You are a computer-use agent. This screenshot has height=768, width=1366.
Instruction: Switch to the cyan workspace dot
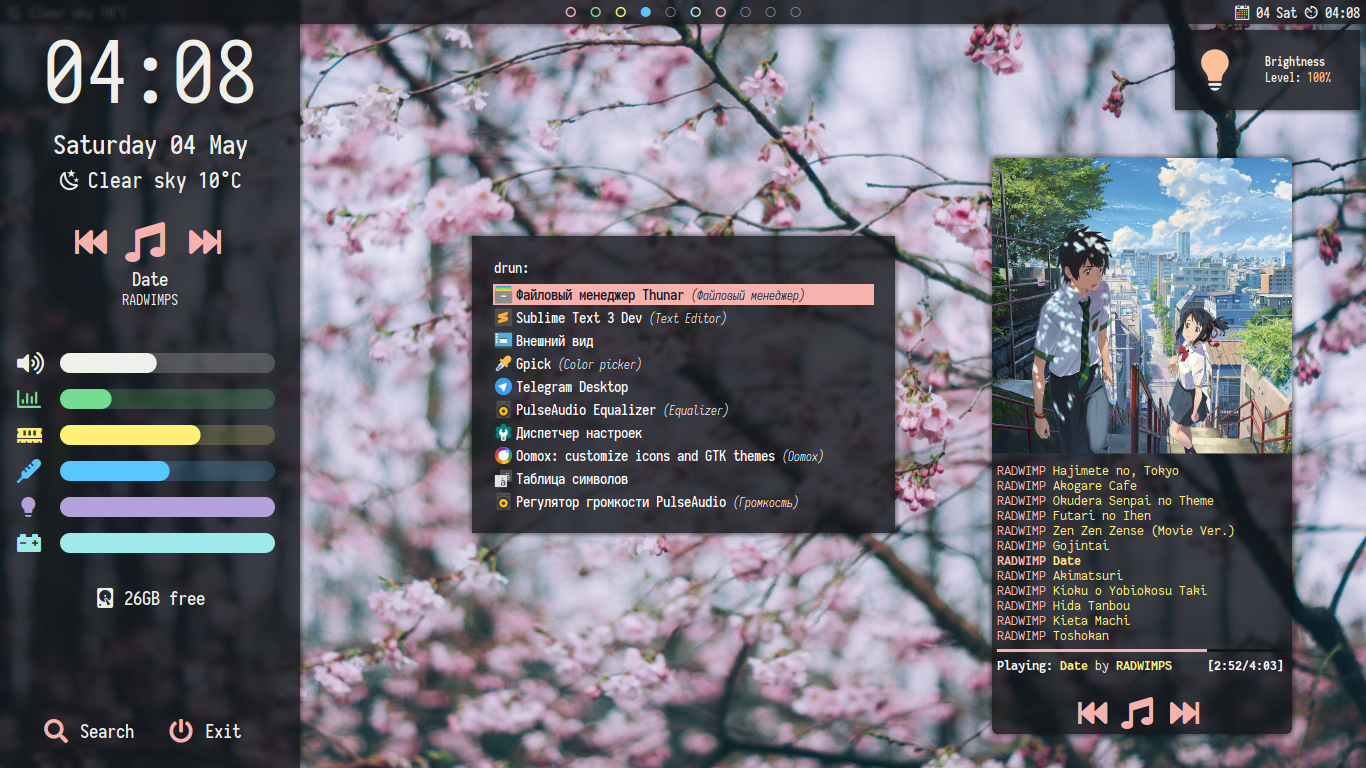point(696,12)
